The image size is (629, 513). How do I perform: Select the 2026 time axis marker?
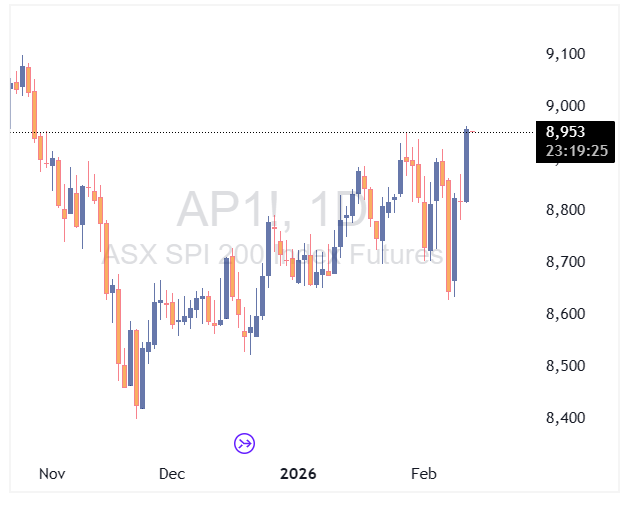pyautogui.click(x=298, y=474)
